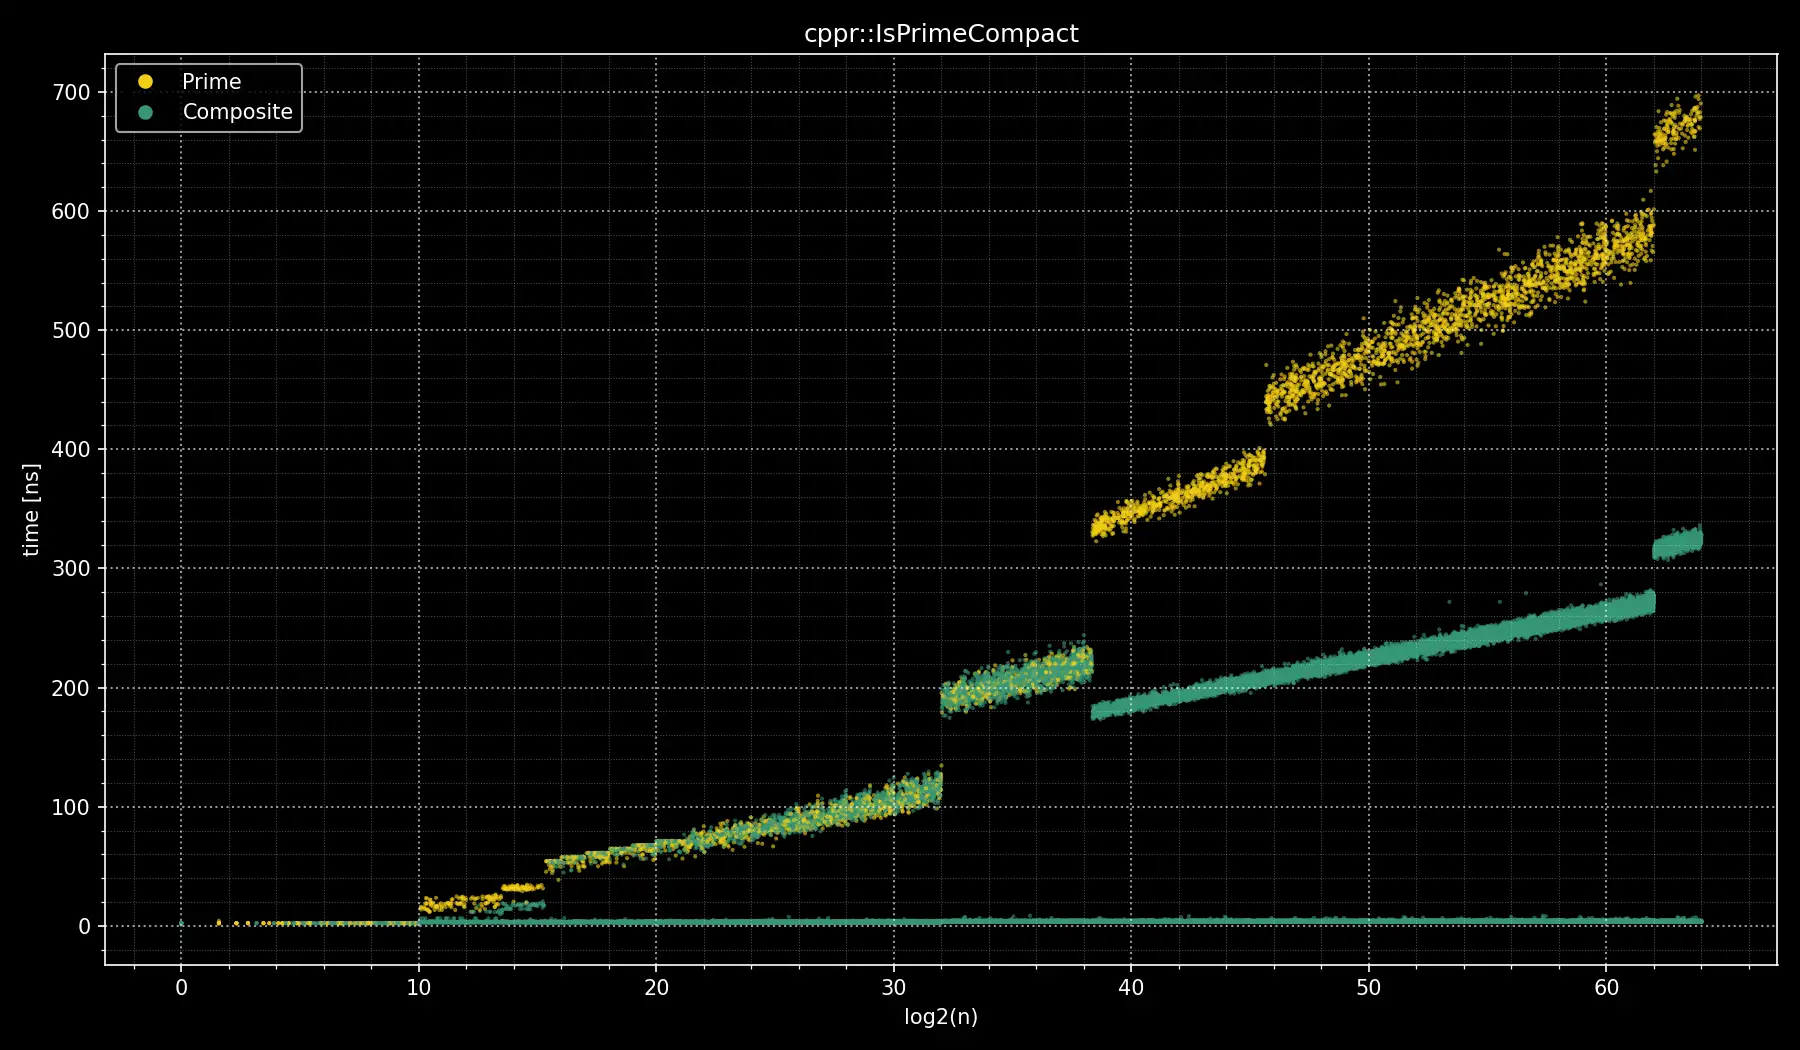Click y-axis tick value 500
The width and height of the screenshot is (1800, 1050).
[x=71, y=330]
